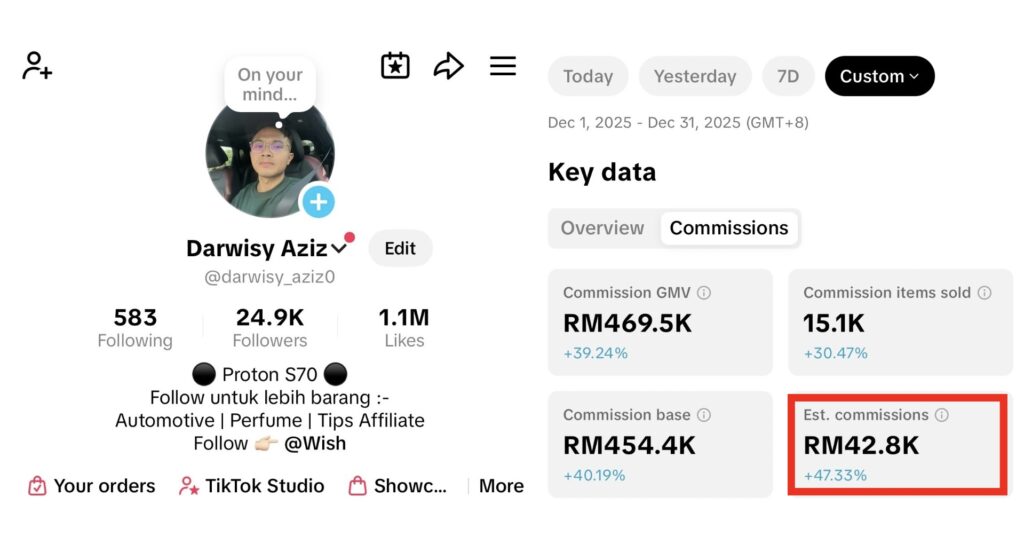Click info icon beside Est. commissions
This screenshot has width=1024, height=544.
(942, 415)
